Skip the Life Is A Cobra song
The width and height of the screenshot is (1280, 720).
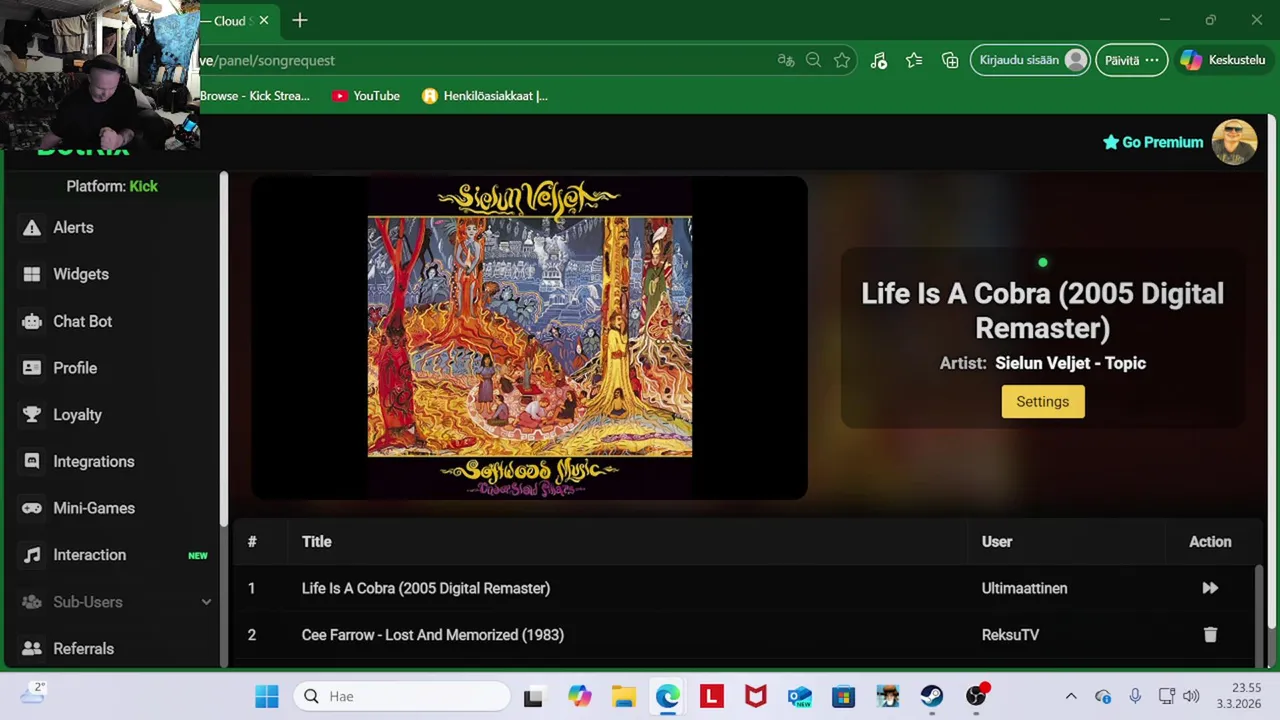1210,588
